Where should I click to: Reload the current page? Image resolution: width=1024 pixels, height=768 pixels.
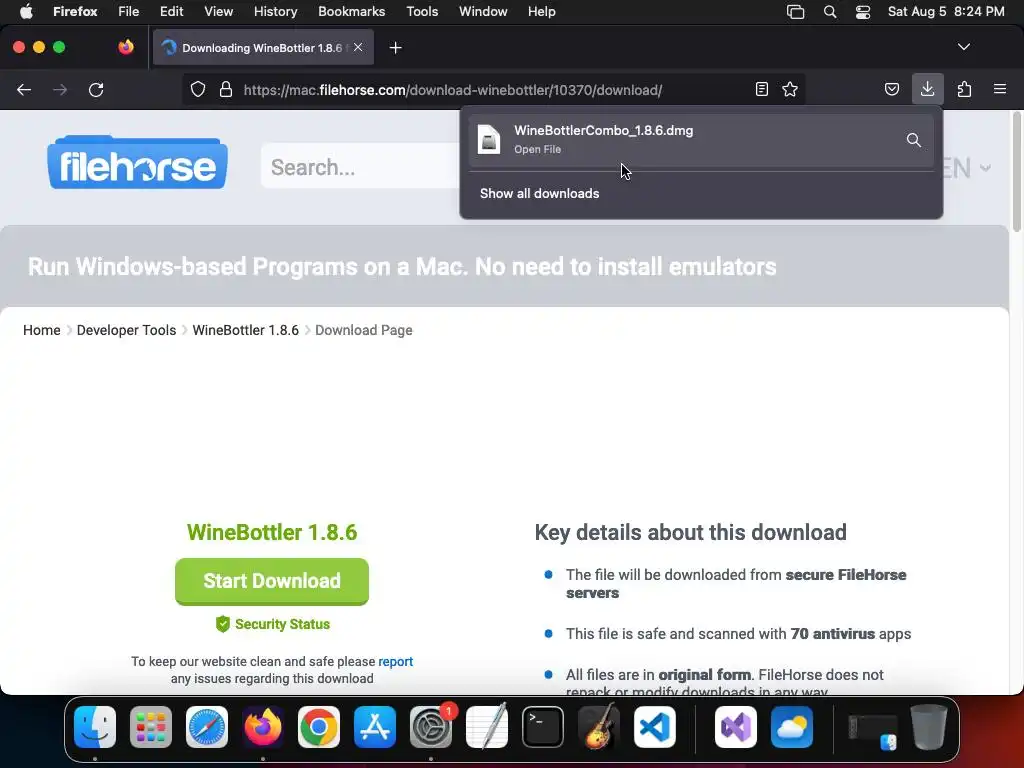(96, 89)
